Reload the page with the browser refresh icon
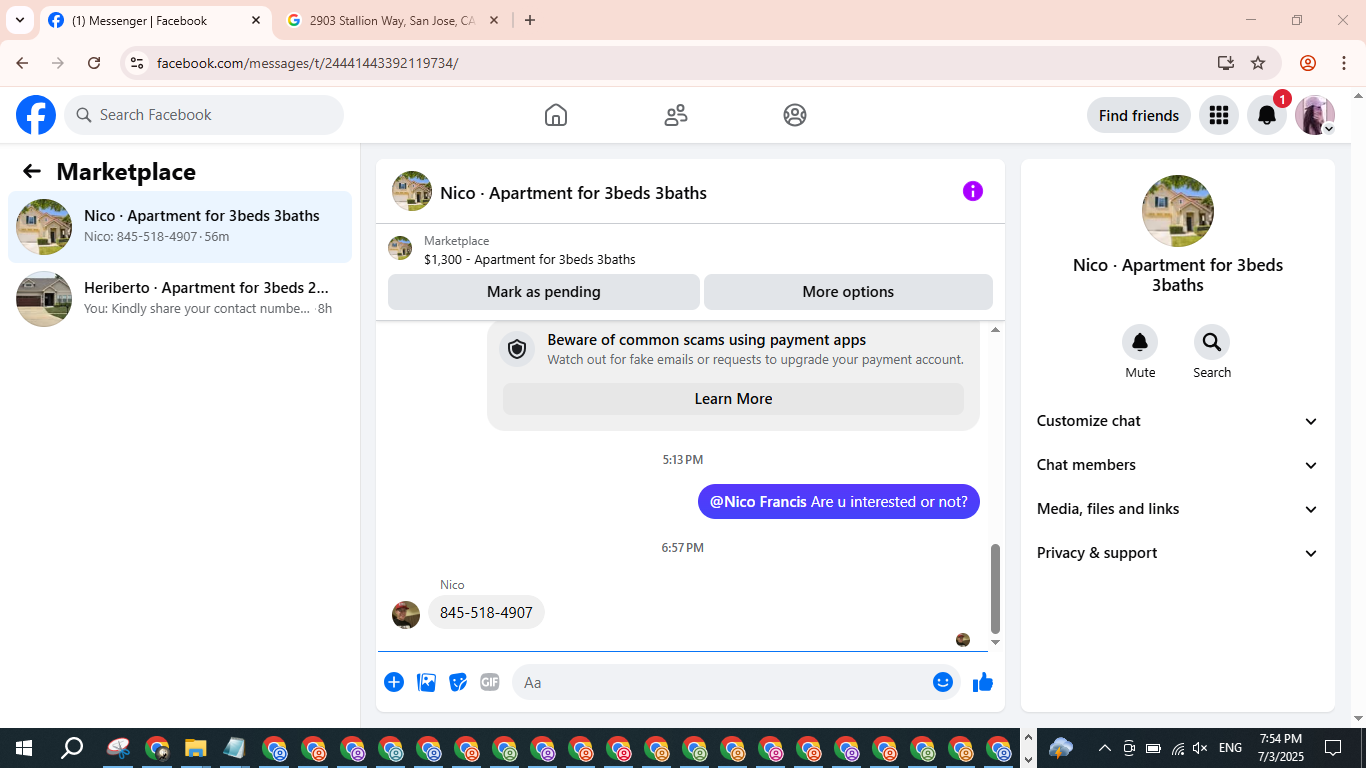Image resolution: width=1366 pixels, height=768 pixels. point(94,63)
